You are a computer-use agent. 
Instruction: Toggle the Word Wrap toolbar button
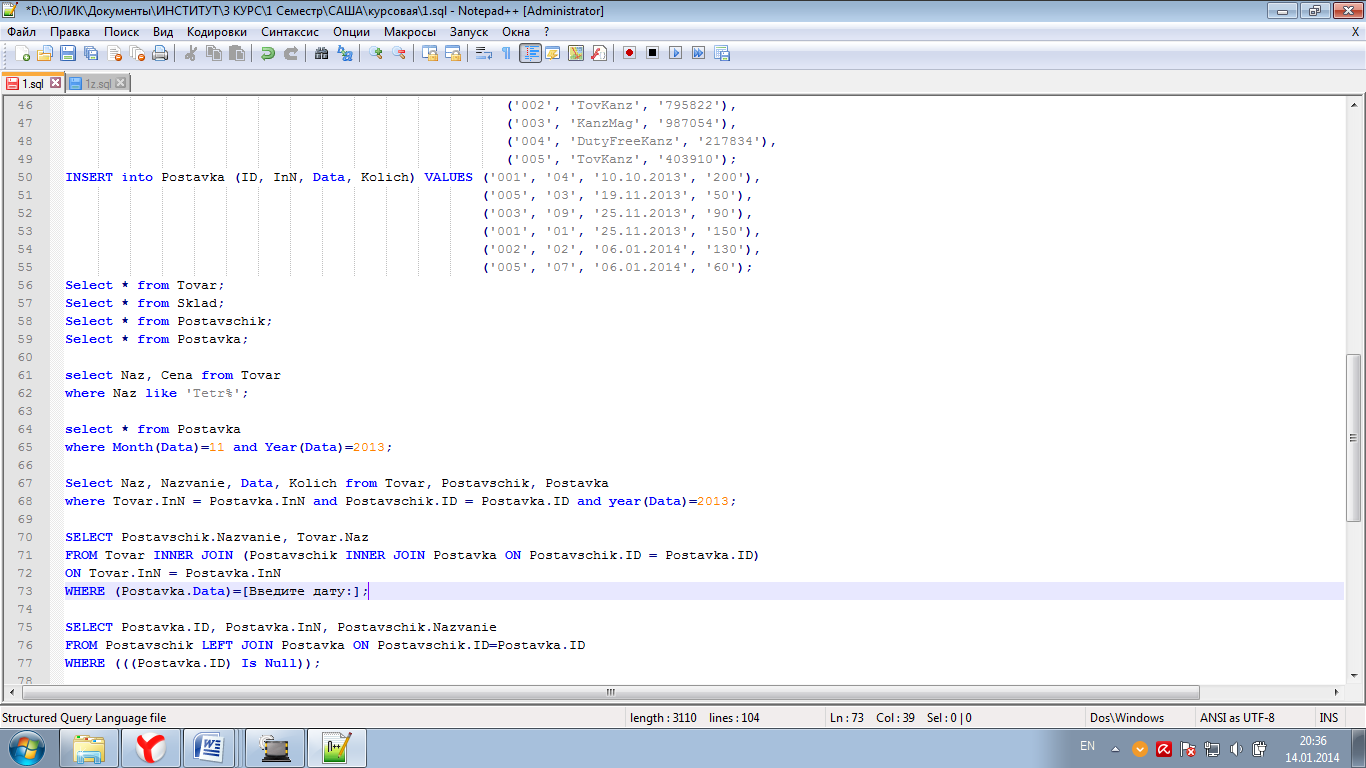point(483,53)
